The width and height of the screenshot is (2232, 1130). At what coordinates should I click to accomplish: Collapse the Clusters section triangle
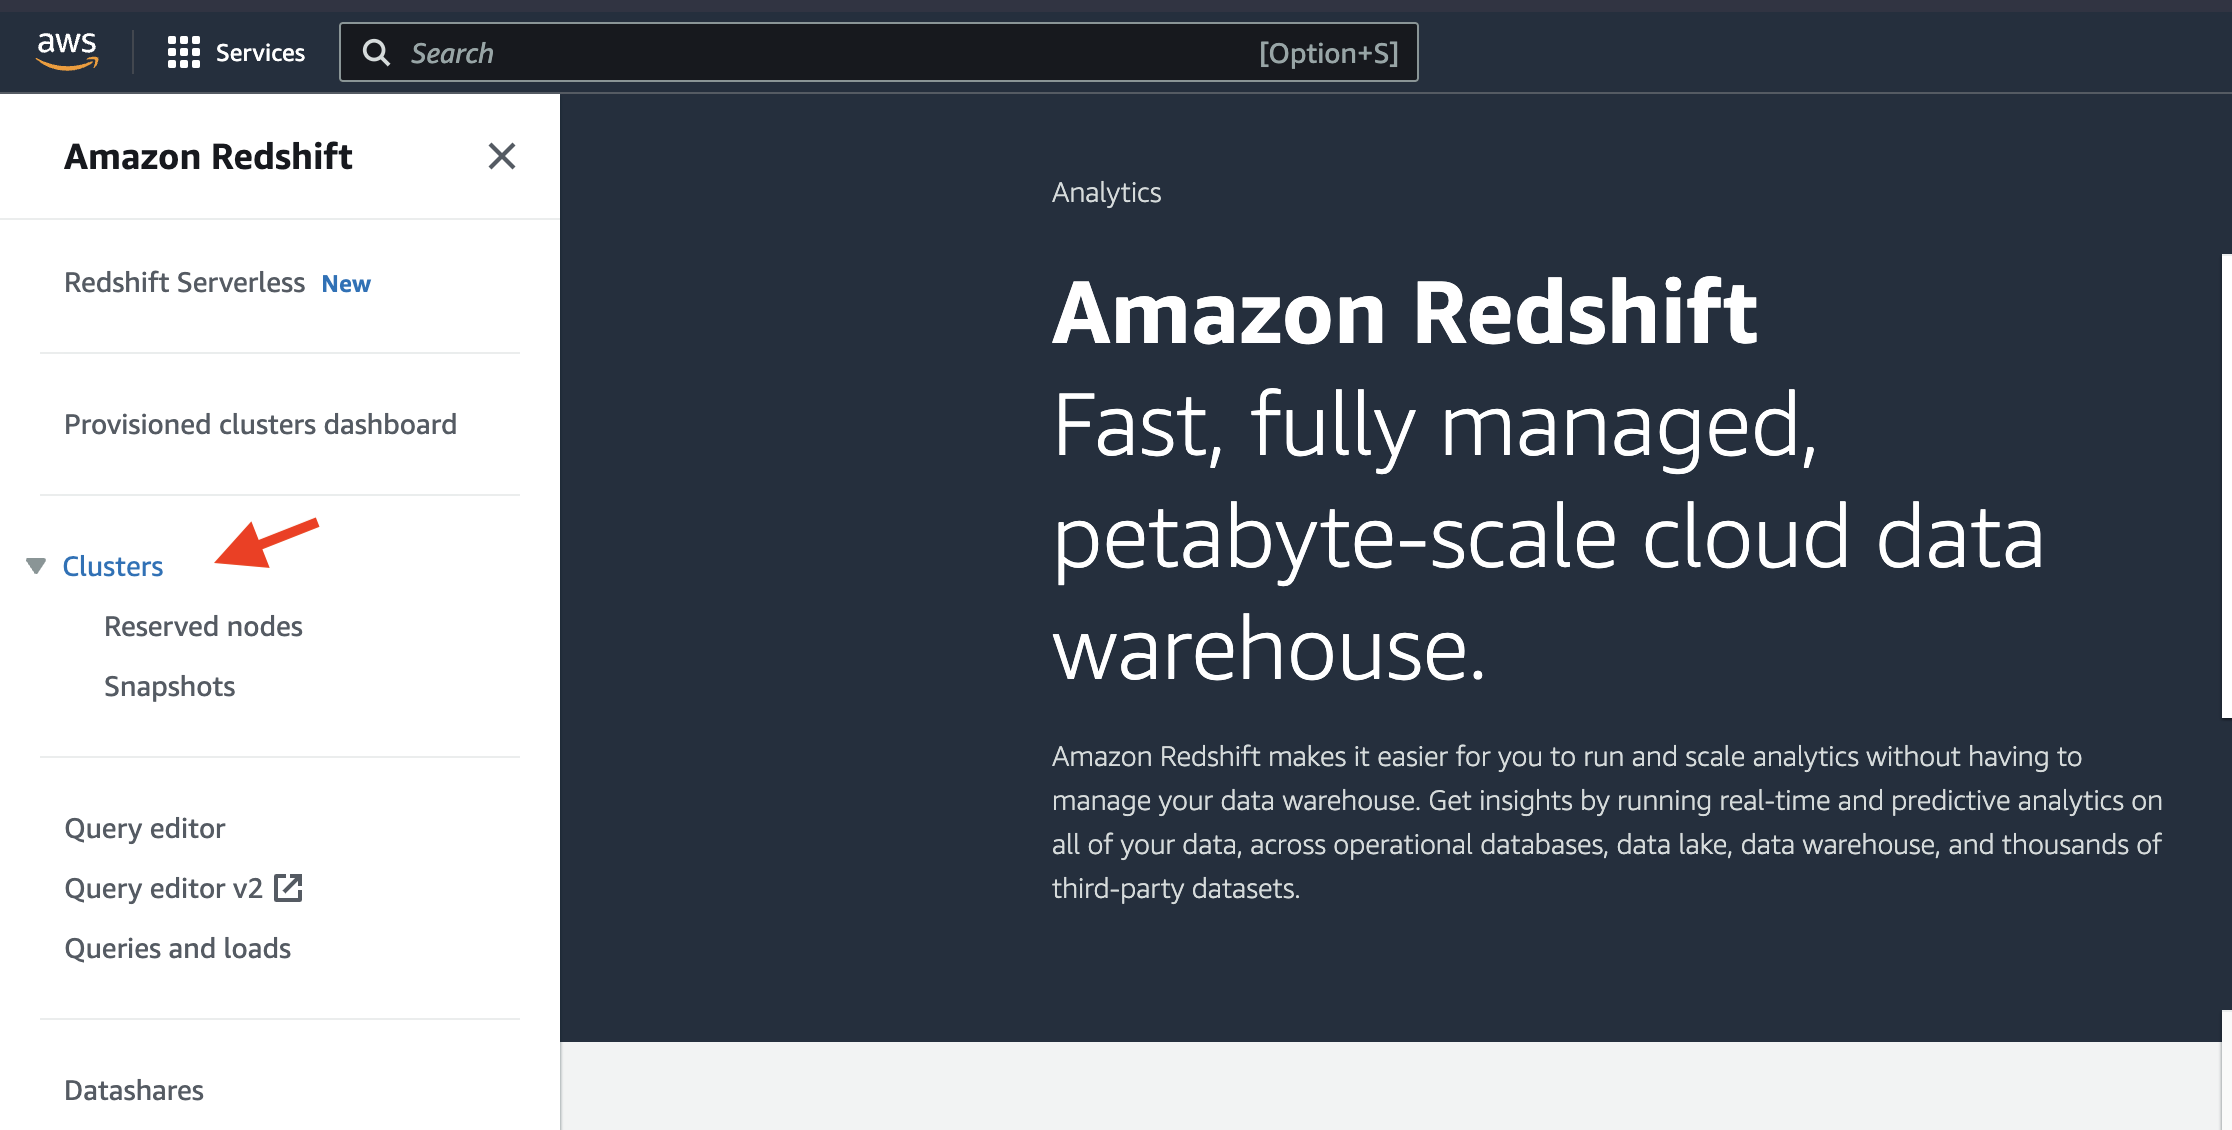click(x=36, y=566)
